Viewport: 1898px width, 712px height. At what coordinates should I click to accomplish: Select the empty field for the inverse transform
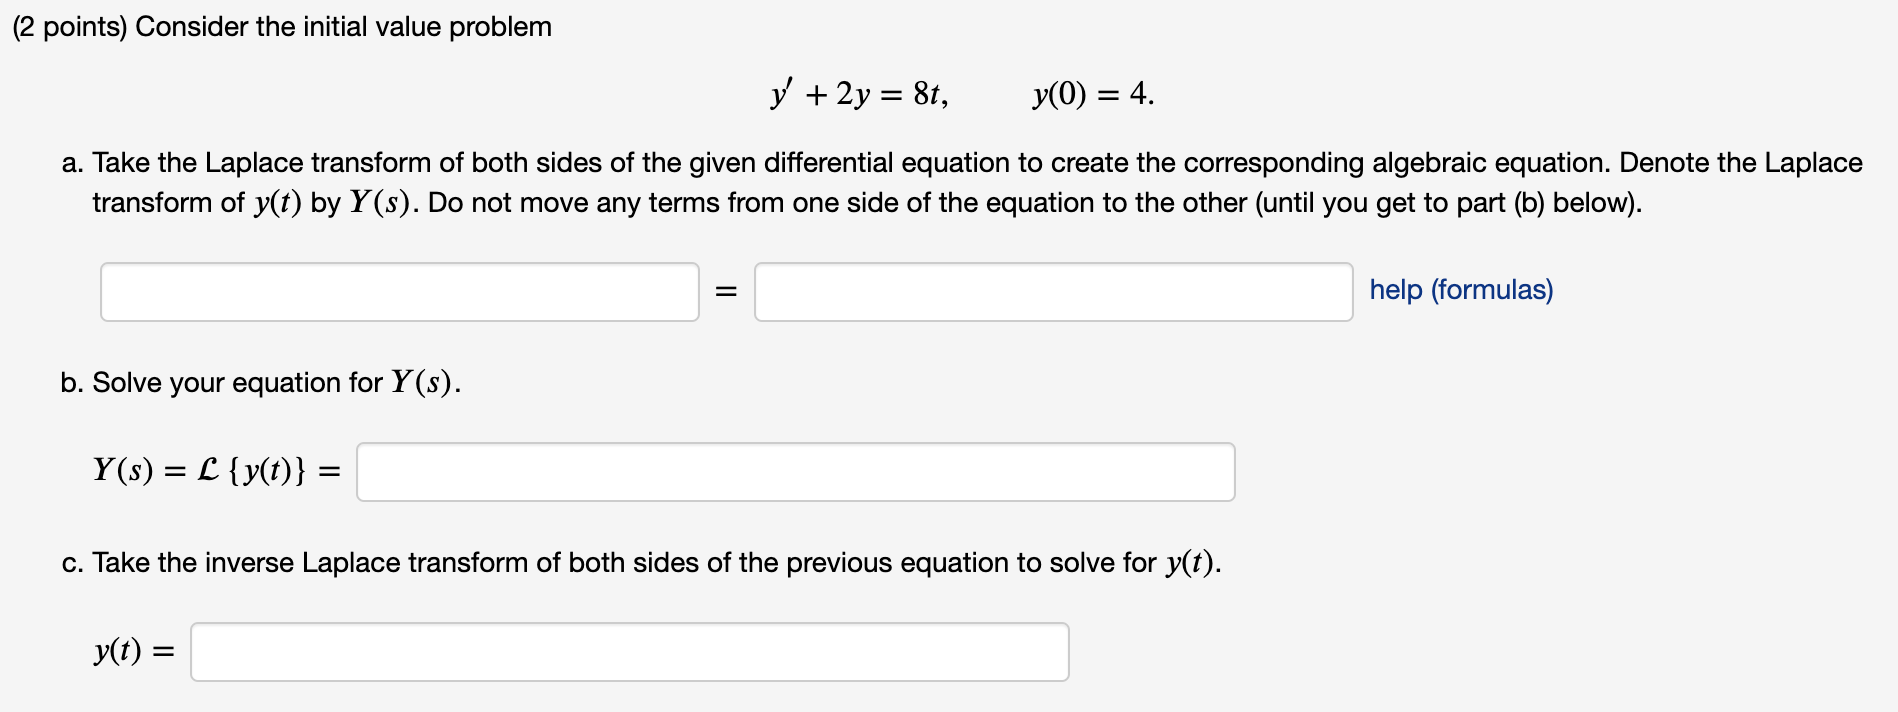630,651
